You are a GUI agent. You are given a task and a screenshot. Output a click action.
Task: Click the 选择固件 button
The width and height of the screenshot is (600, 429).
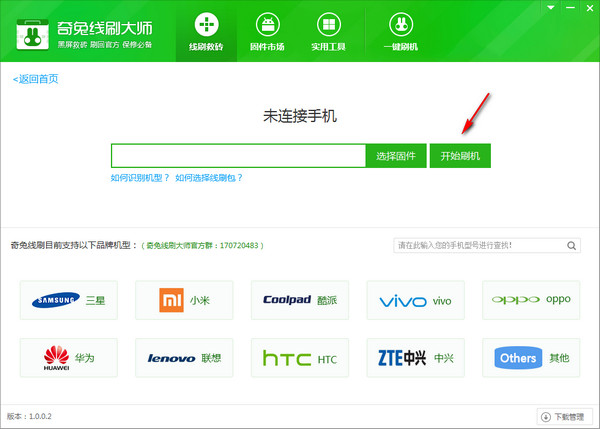coord(396,156)
